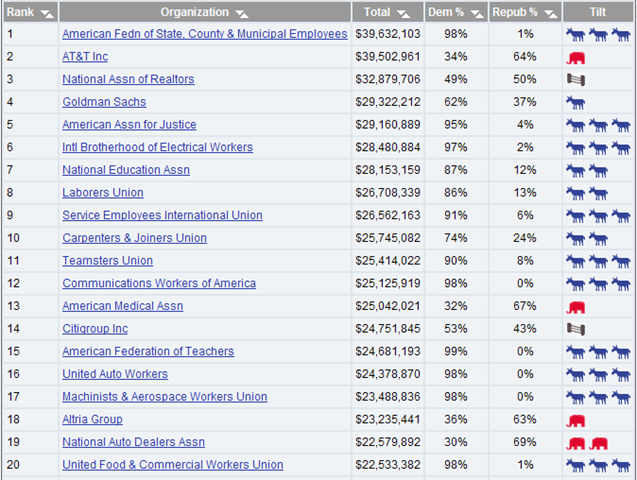Sort by Repub % column arrow
637x480 pixels.
[548, 14]
